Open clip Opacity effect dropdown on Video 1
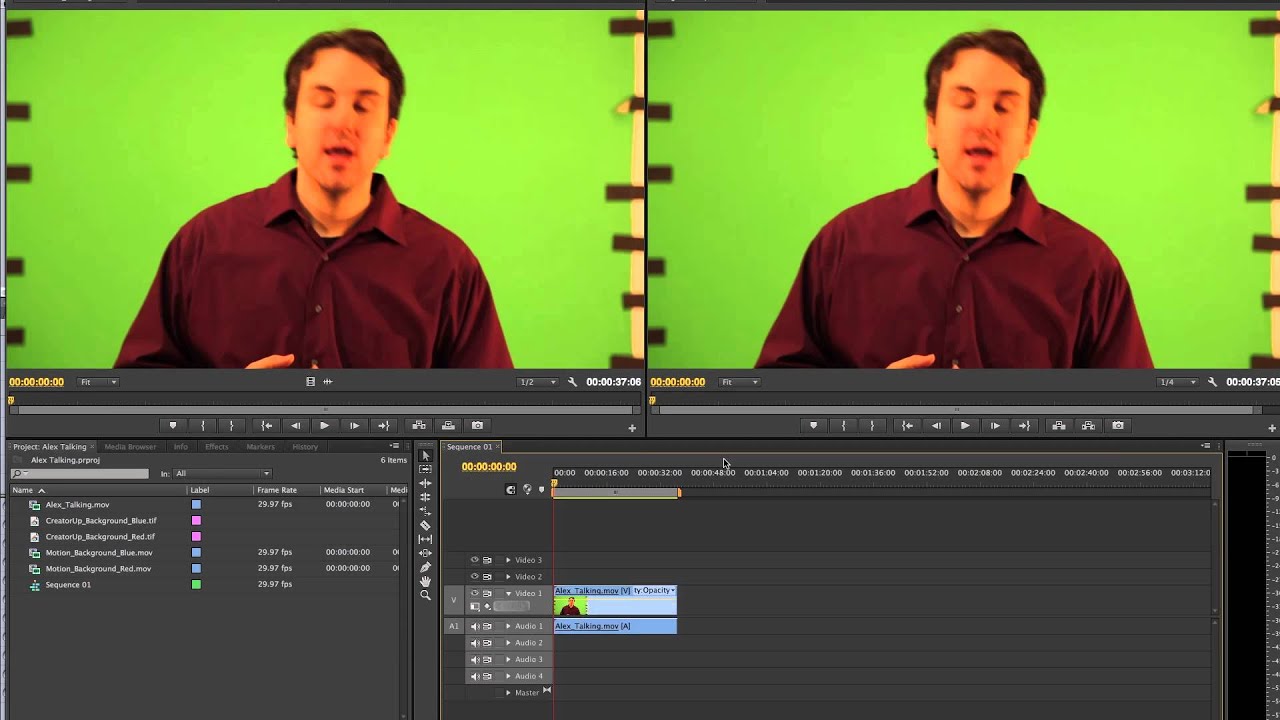This screenshot has width=1280, height=720. tap(655, 591)
